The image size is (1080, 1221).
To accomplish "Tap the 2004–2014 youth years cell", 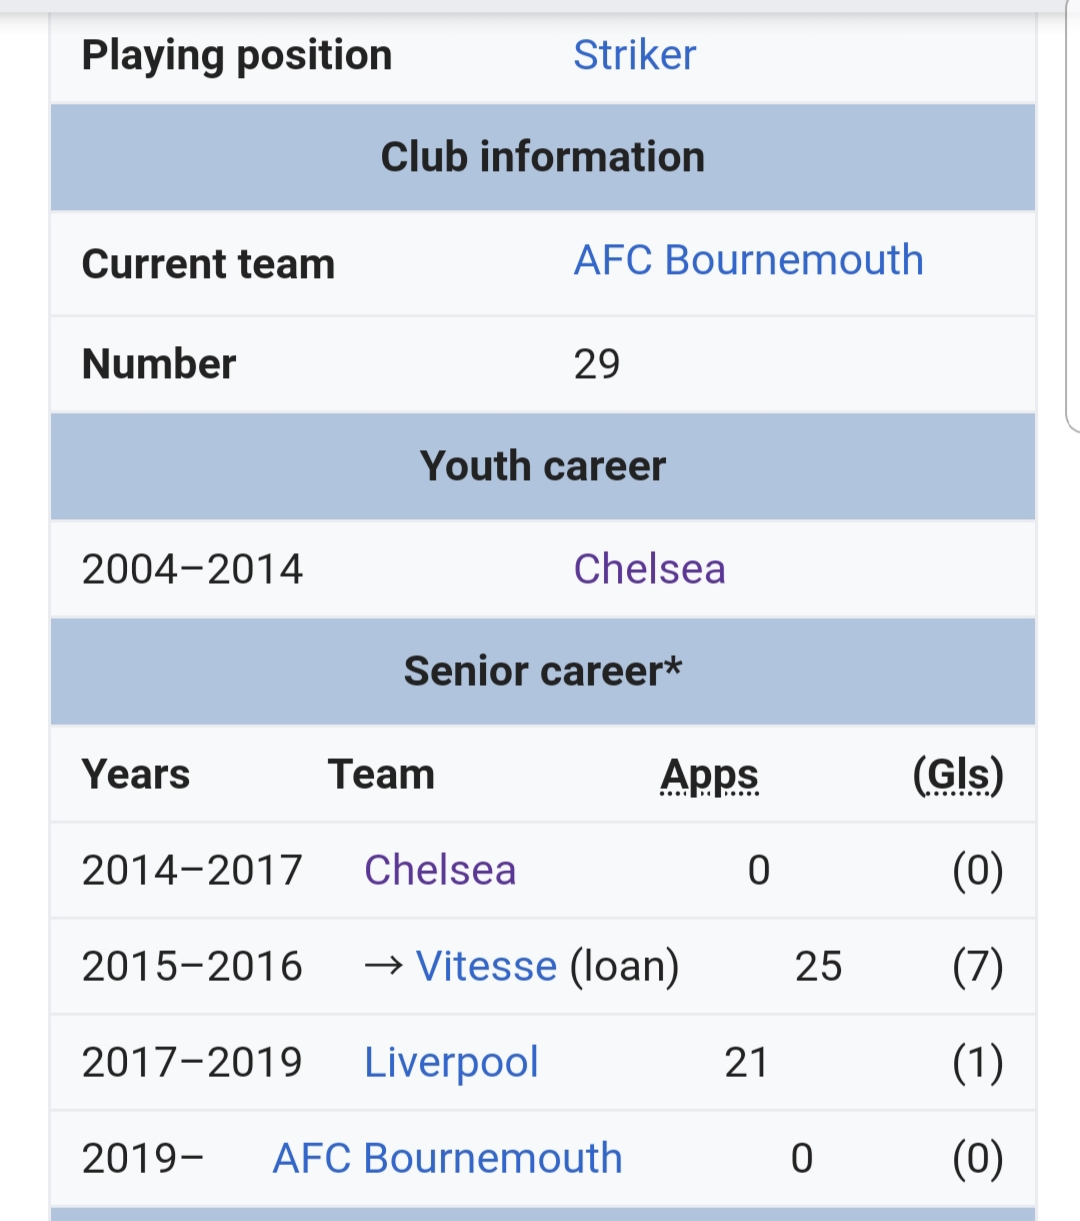I will pyautogui.click(x=192, y=569).
